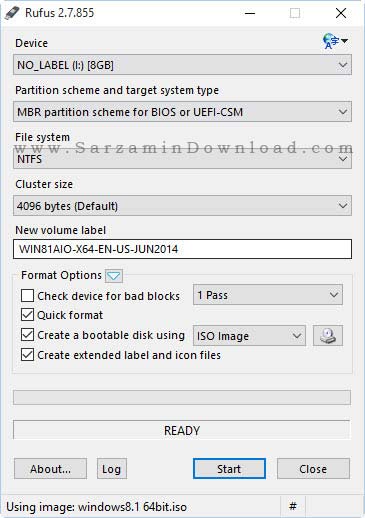This screenshot has height=518, width=365.
Task: Click inside the New volume label field
Action: [x=182, y=249]
